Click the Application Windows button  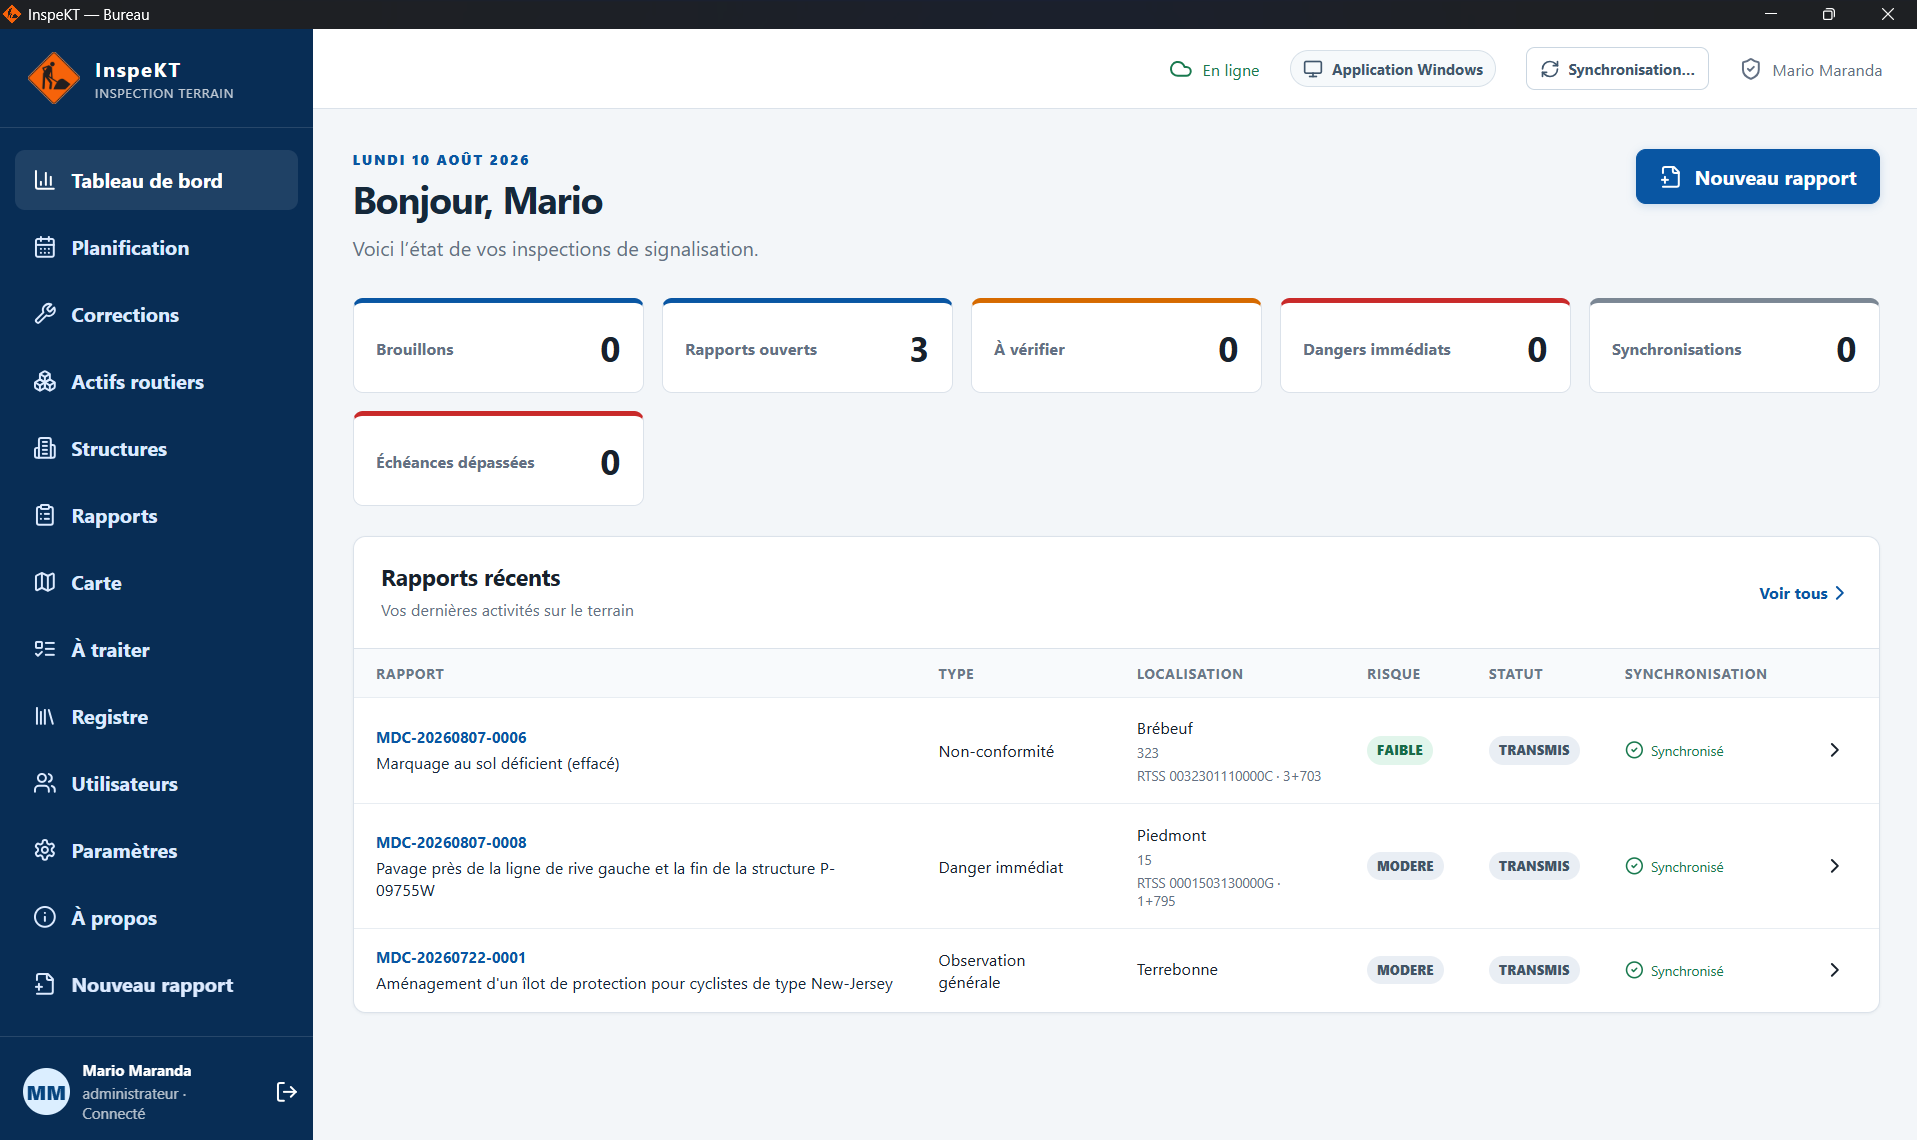click(1392, 69)
